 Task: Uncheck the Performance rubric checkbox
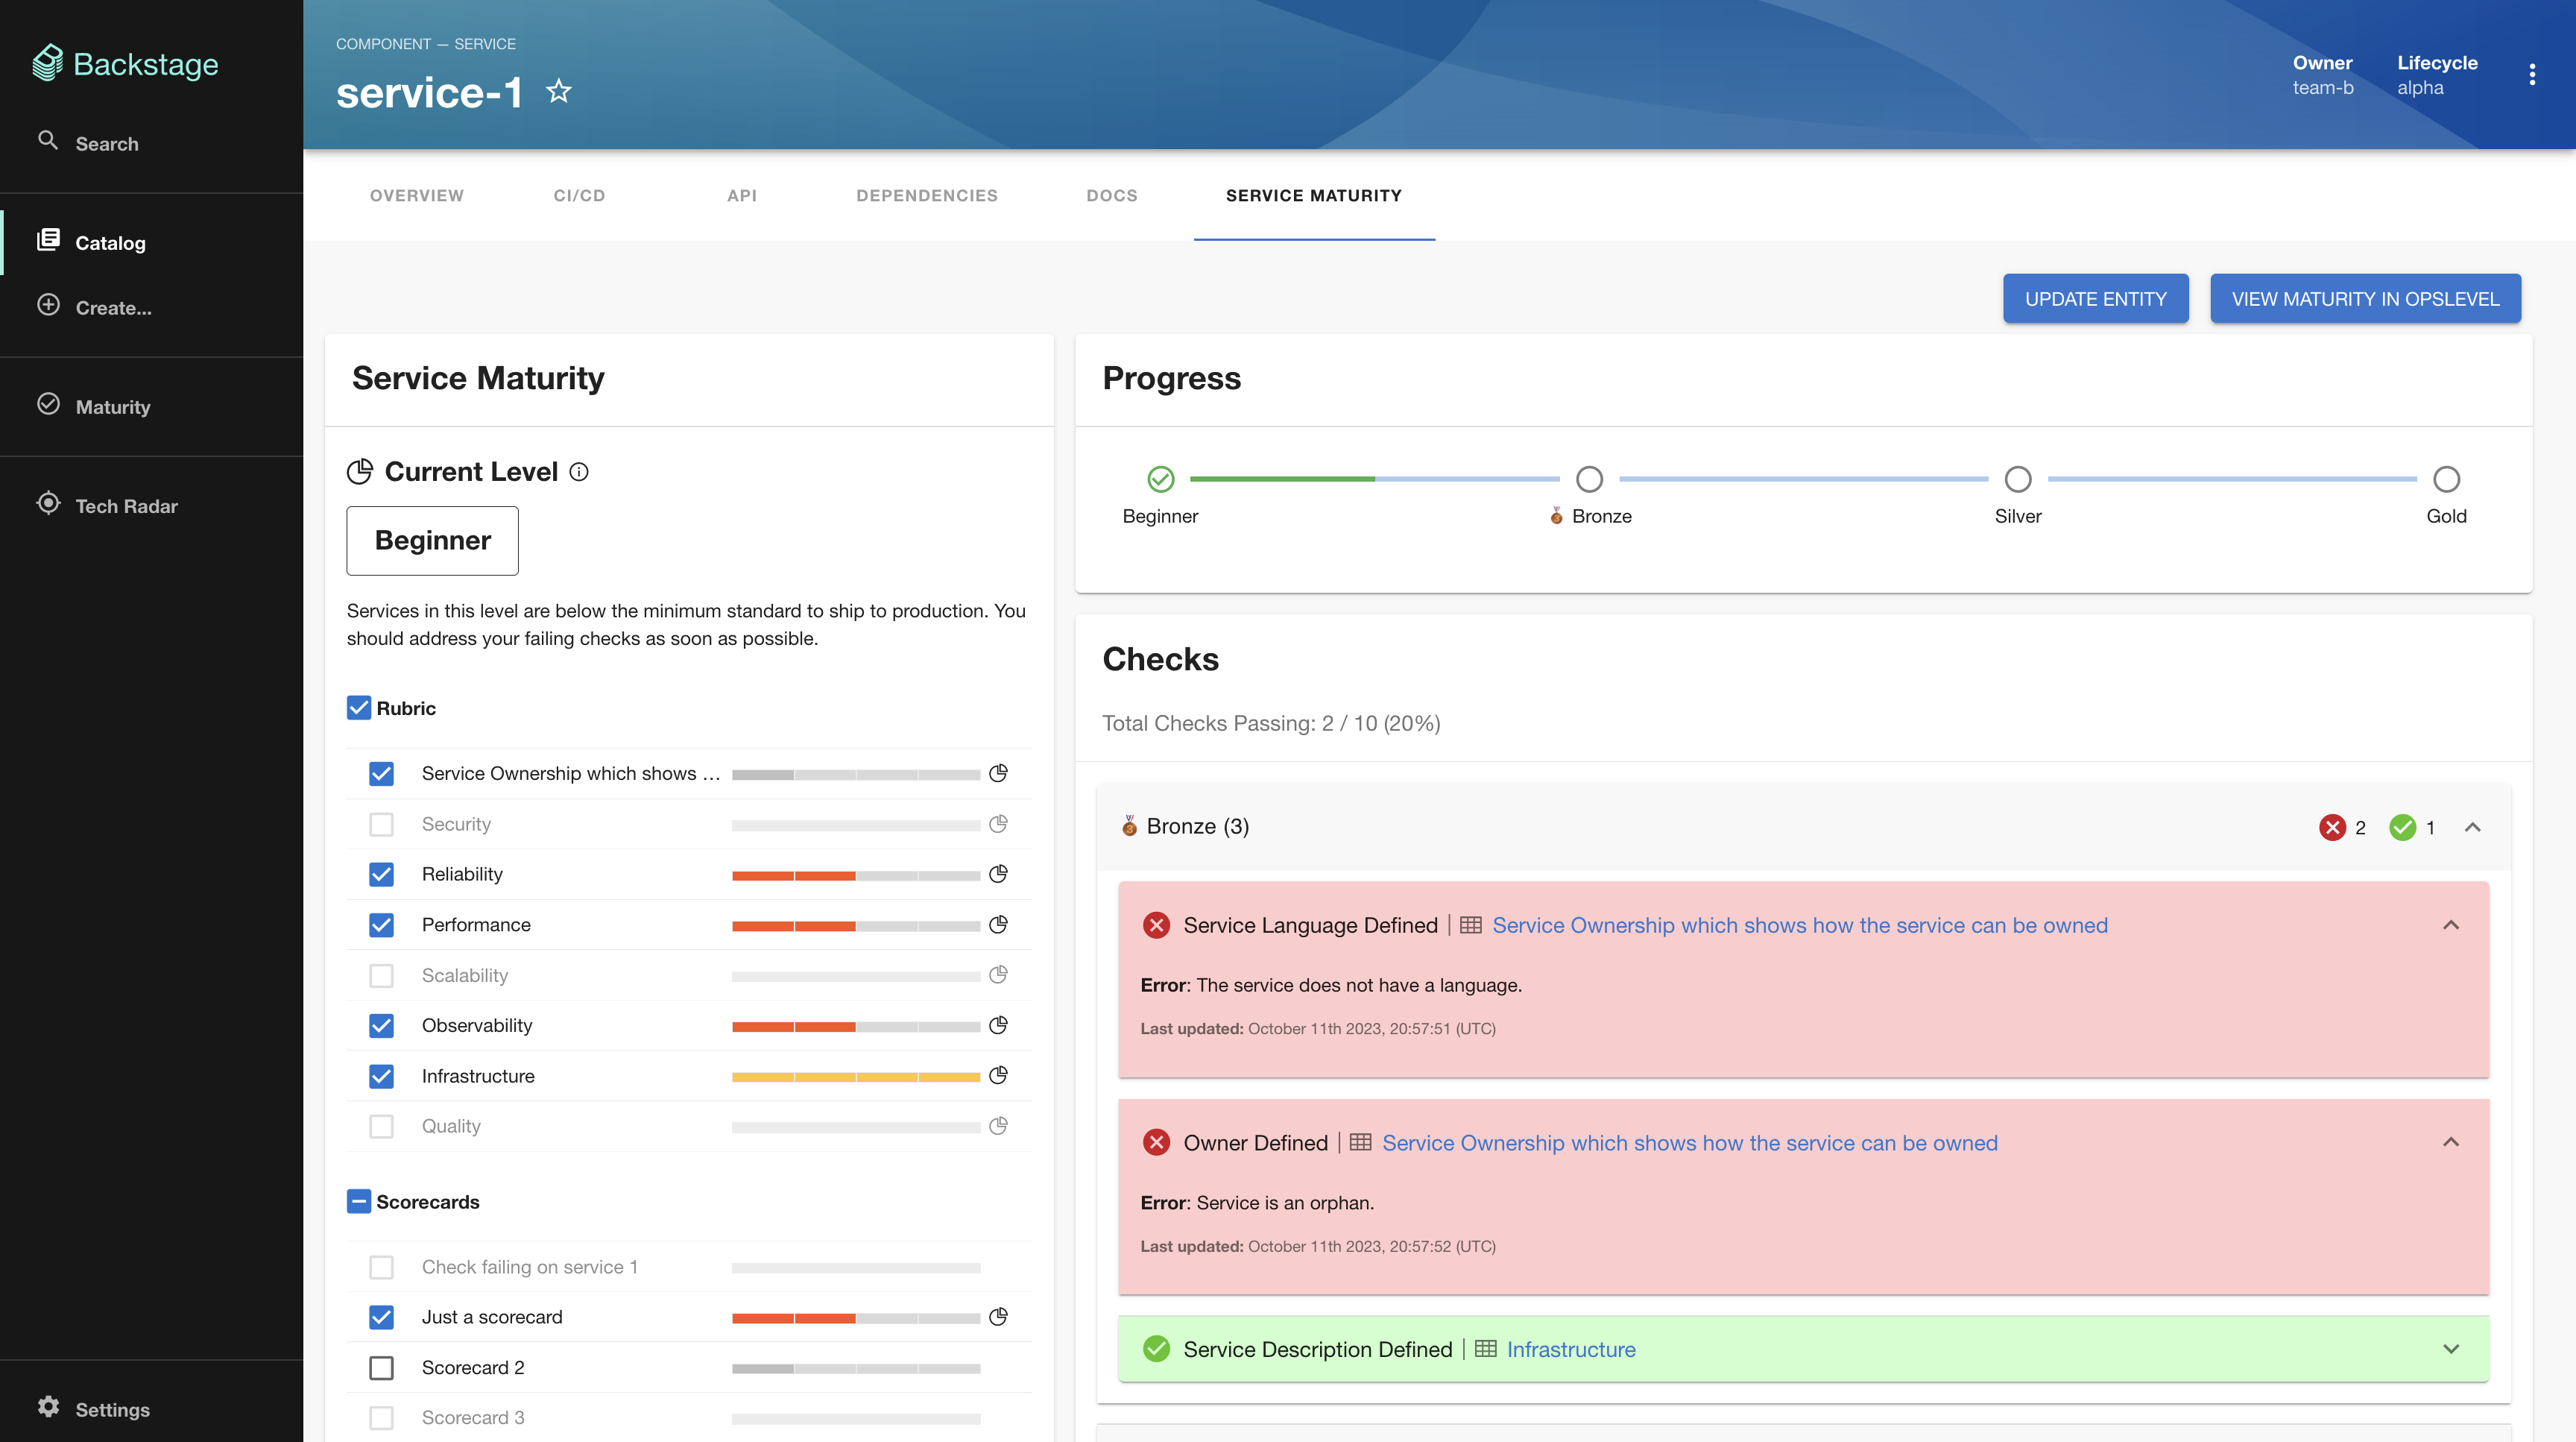(x=381, y=925)
